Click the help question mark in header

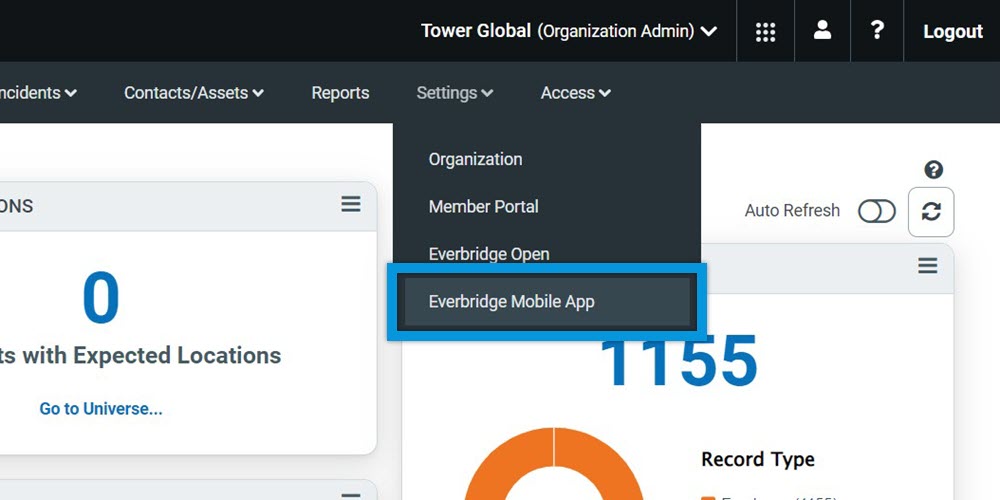878,30
